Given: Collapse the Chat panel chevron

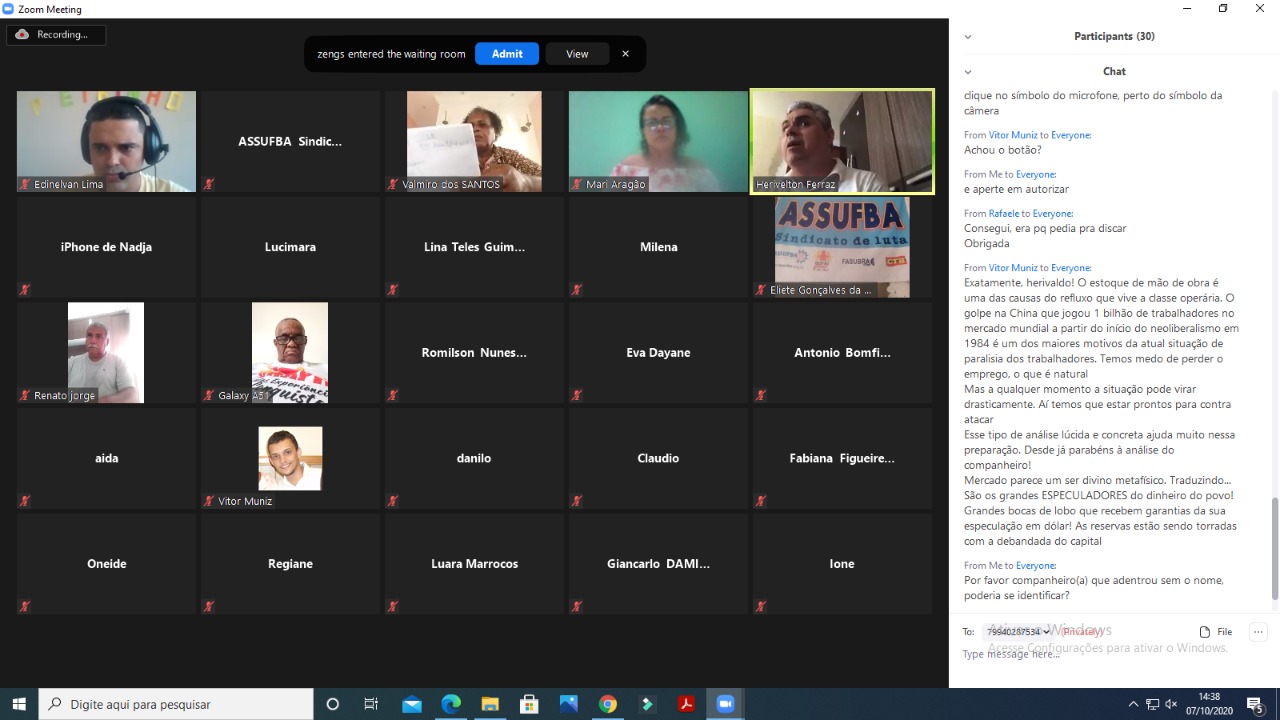Looking at the screenshot, I should tap(967, 72).
